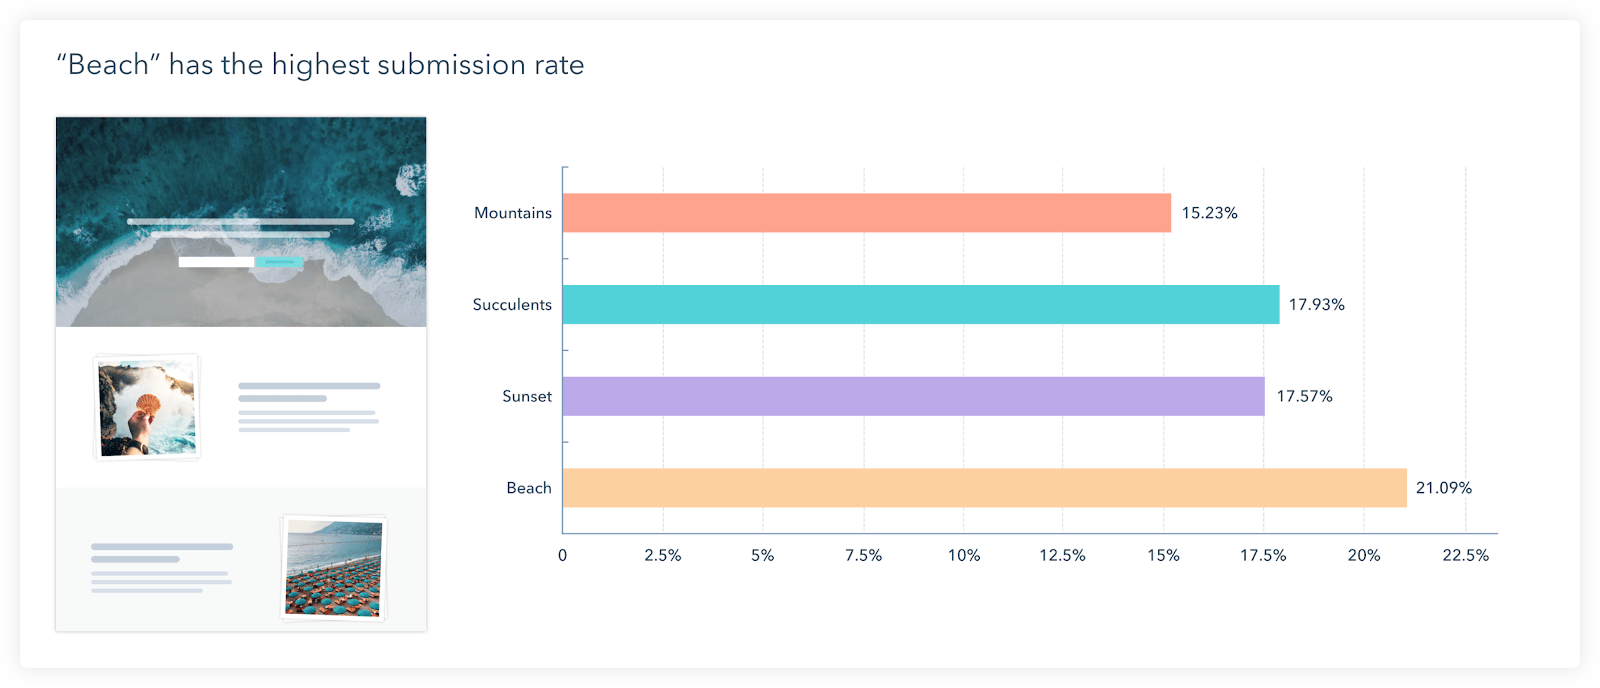Click the purple Sunset bar

[913, 396]
